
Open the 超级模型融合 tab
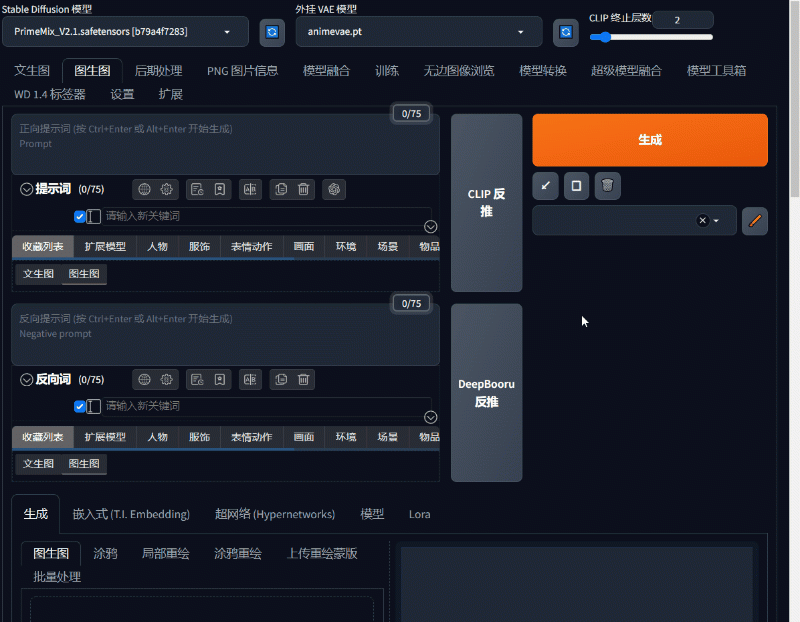click(626, 70)
